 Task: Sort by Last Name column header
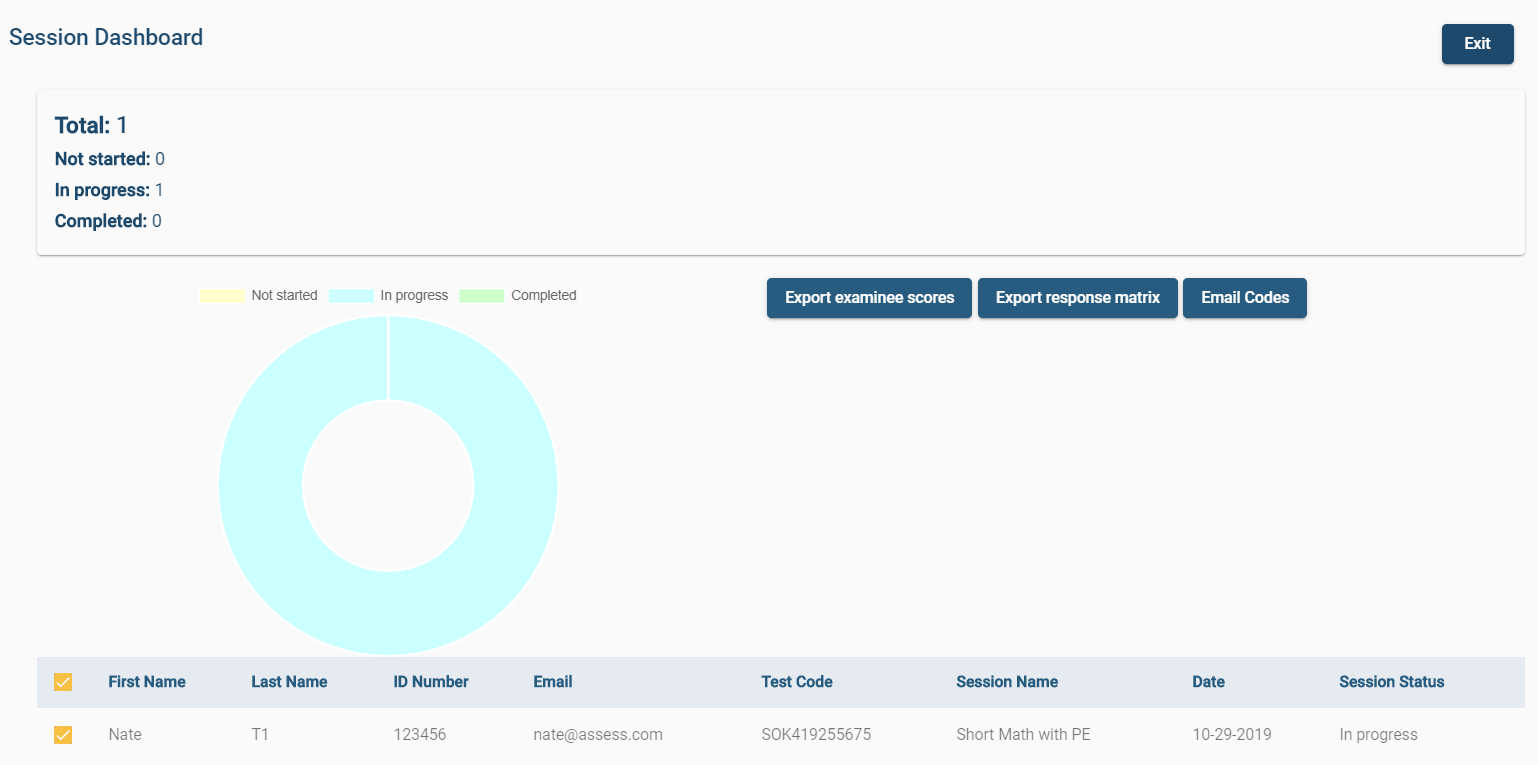pyautogui.click(x=289, y=682)
